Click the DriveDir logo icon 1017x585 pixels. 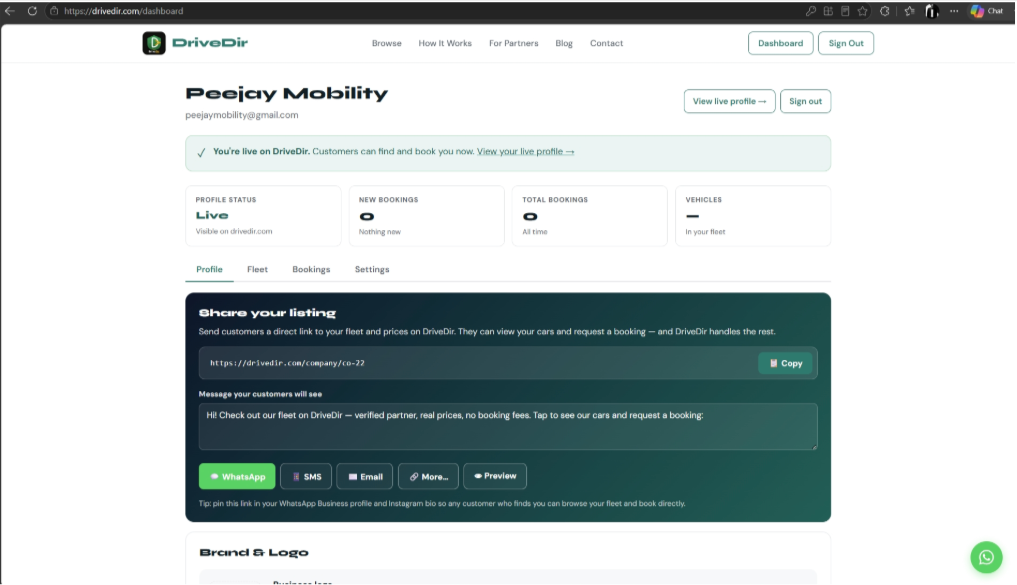pos(154,43)
